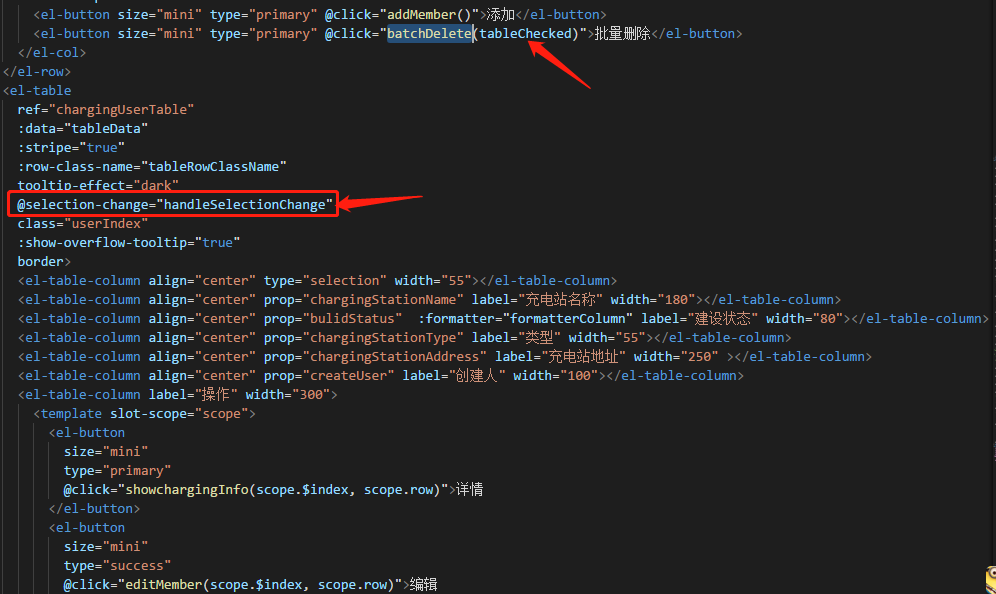Click the handleSelectionChange handler name
The image size is (996, 594).
pos(245,205)
